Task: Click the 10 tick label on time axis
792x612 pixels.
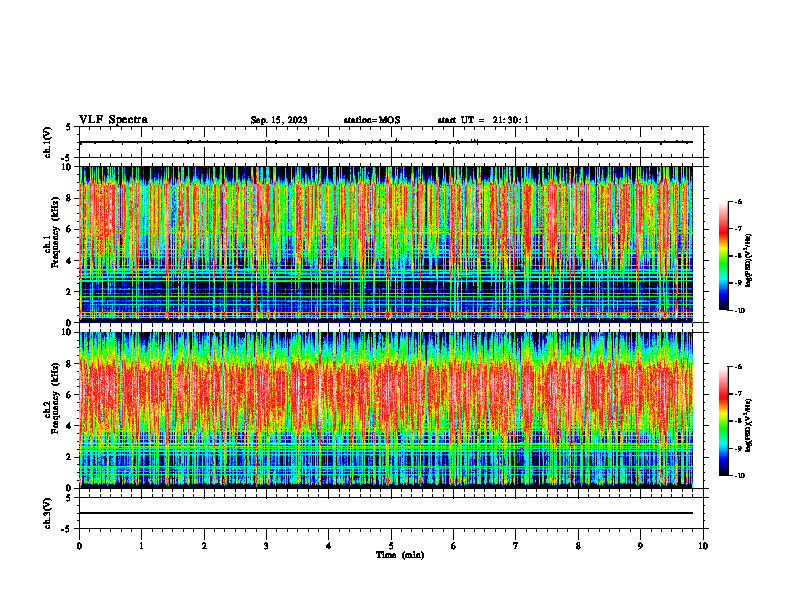Action: pos(703,546)
